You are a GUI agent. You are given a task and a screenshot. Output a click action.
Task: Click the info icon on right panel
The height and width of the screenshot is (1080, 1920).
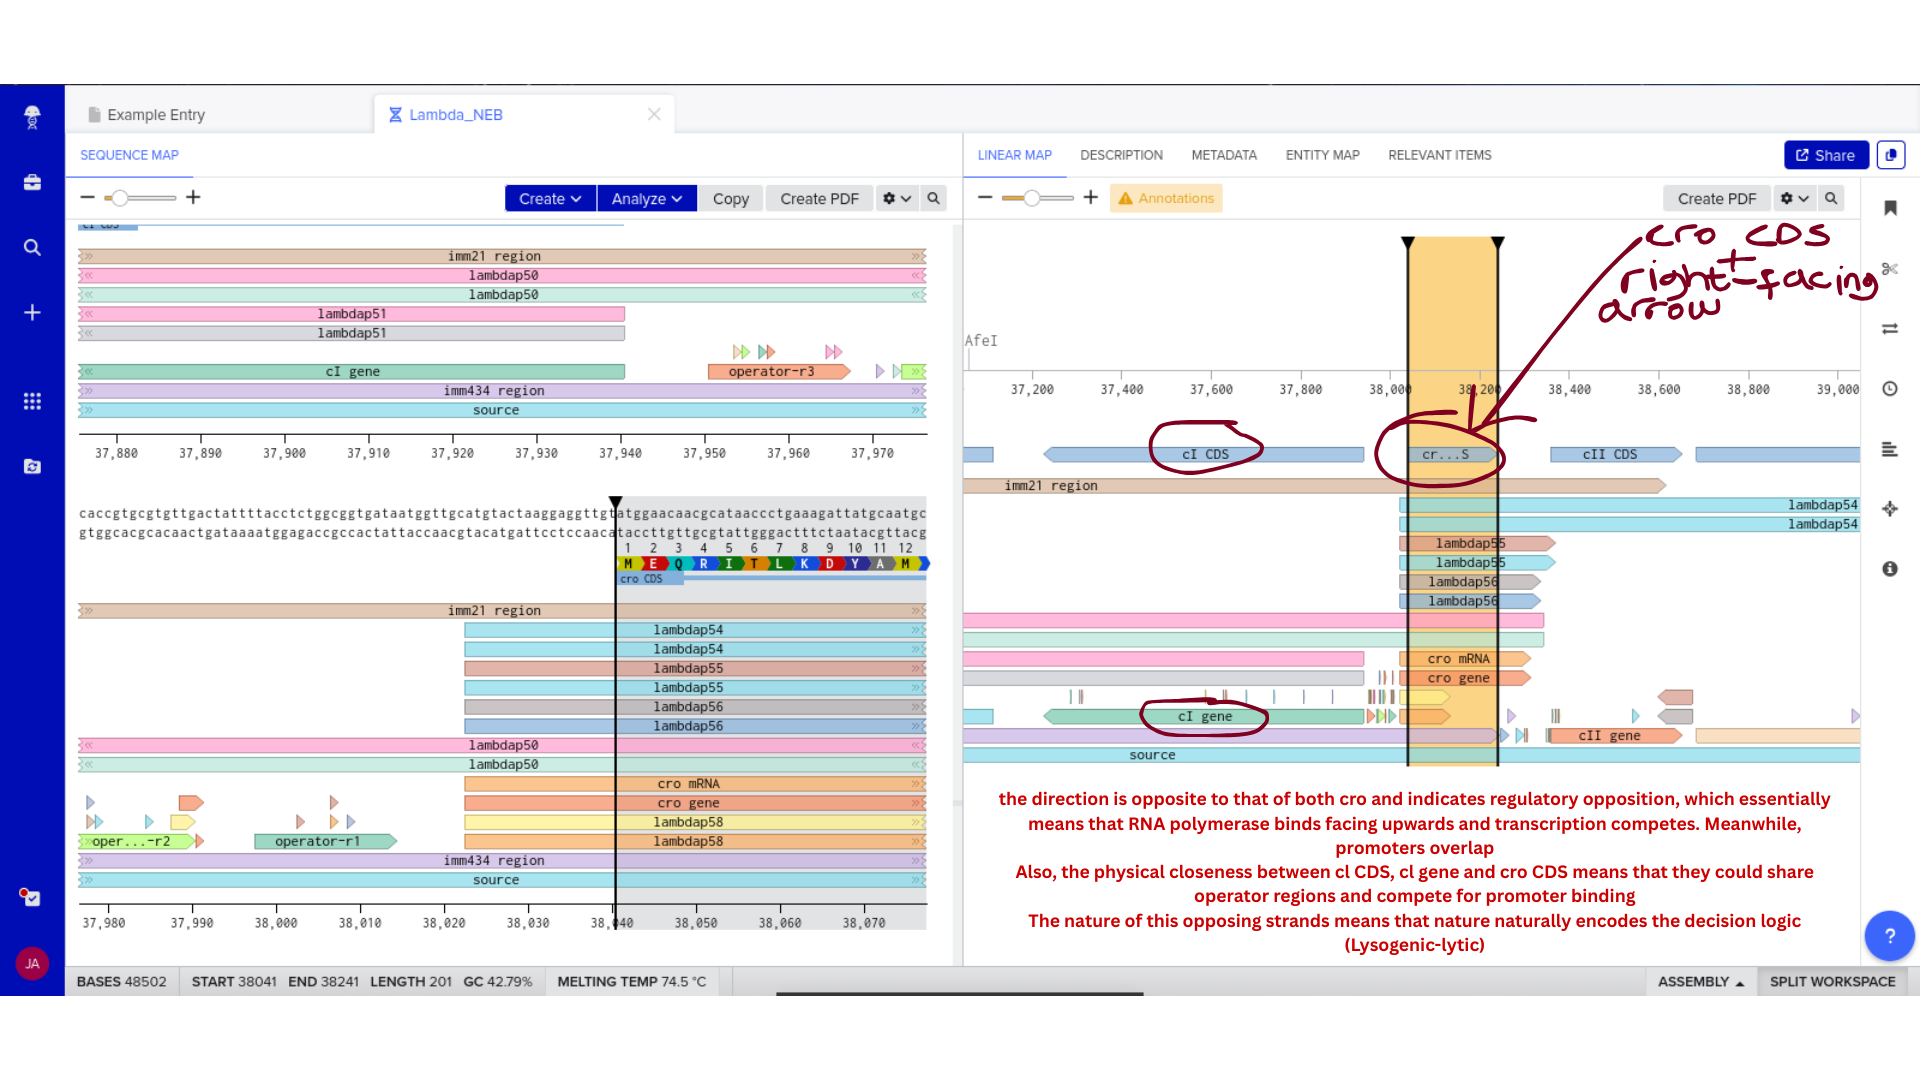pos(1890,569)
